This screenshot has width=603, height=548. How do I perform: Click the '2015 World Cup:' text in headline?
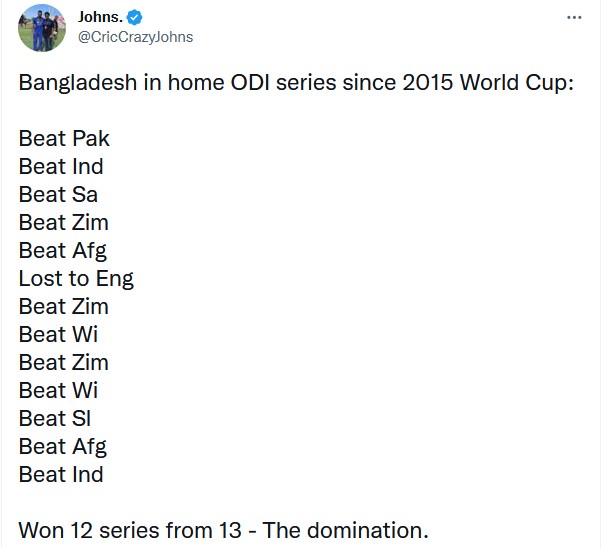point(488,82)
